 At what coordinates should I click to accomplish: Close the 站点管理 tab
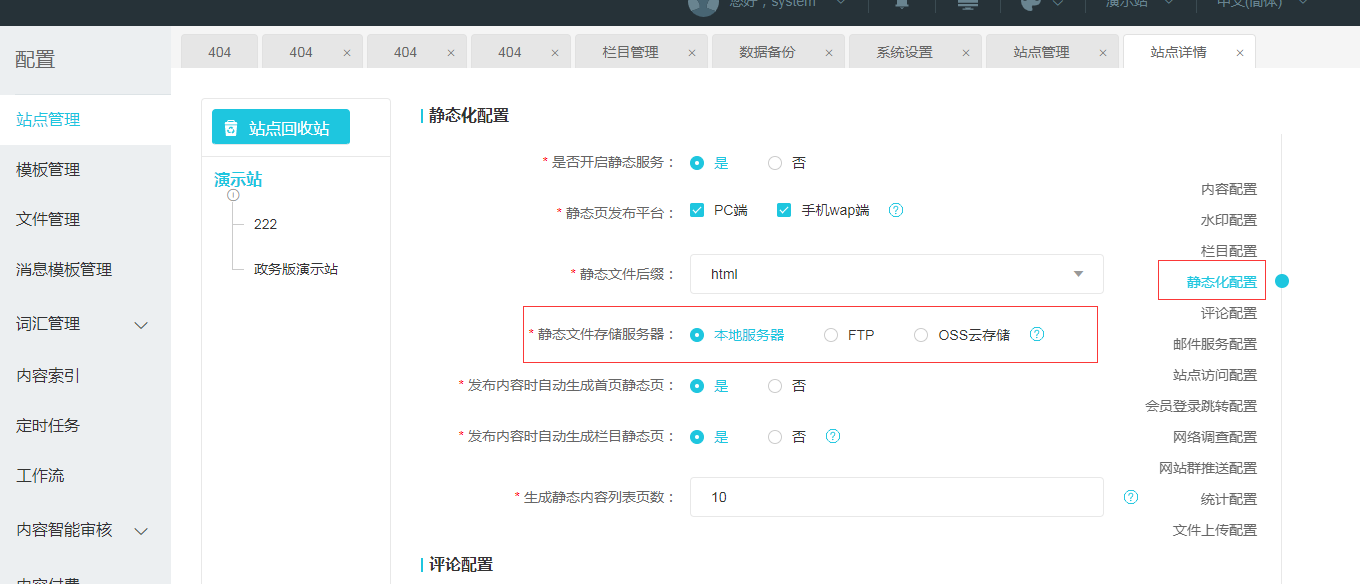tap(1102, 53)
